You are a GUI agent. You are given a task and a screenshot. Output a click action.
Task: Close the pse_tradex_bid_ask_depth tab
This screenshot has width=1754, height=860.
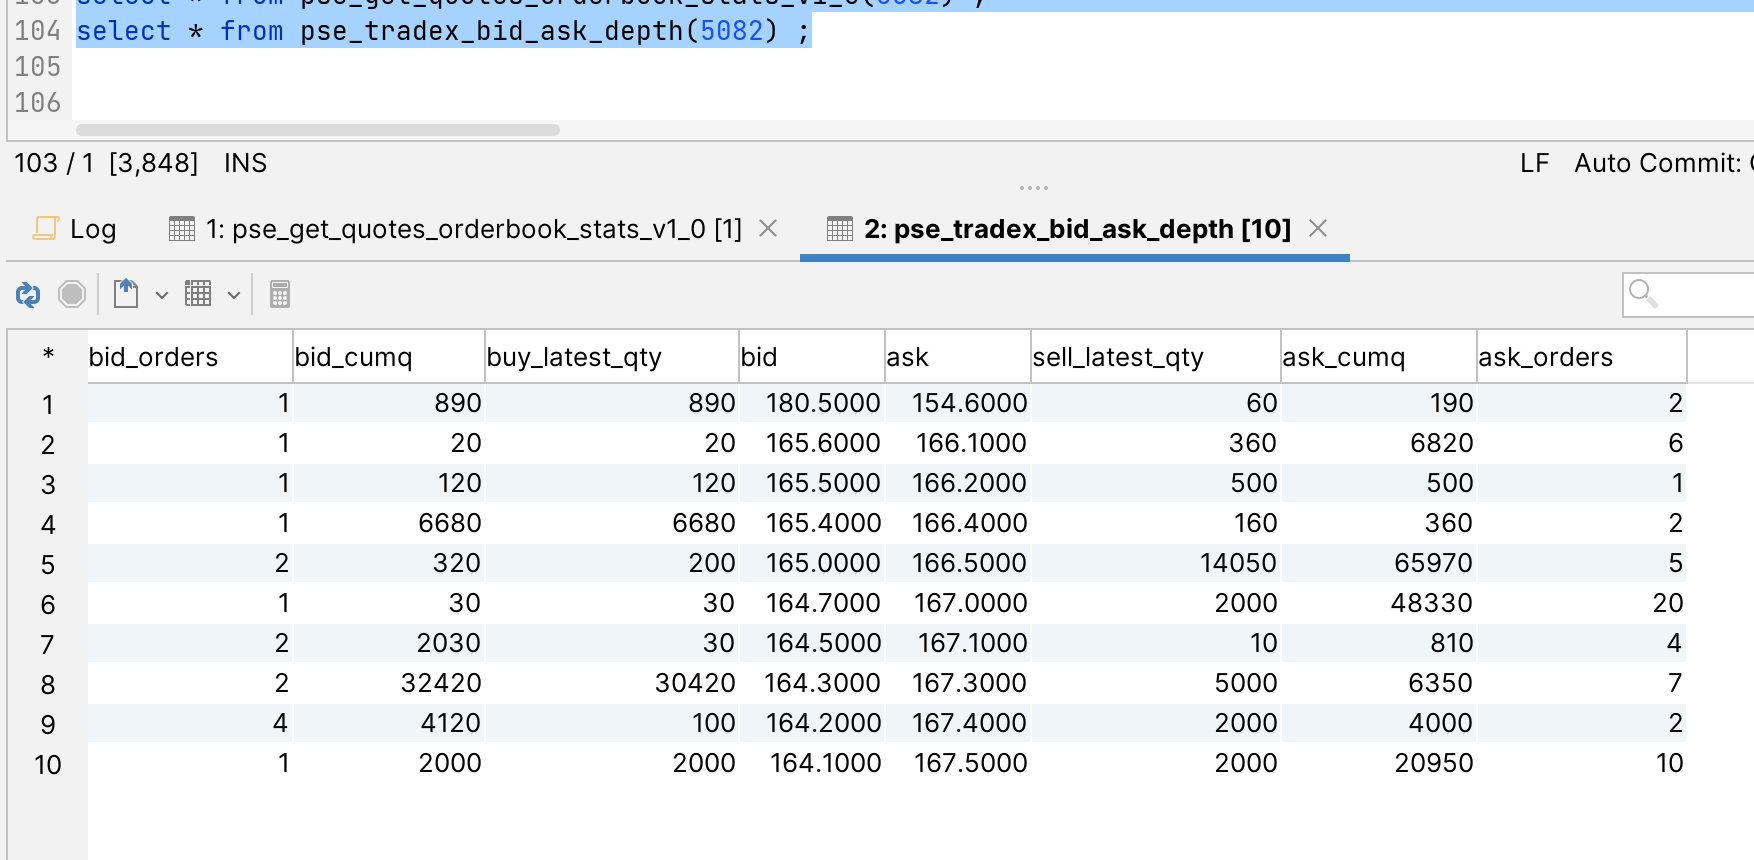tap(1318, 229)
